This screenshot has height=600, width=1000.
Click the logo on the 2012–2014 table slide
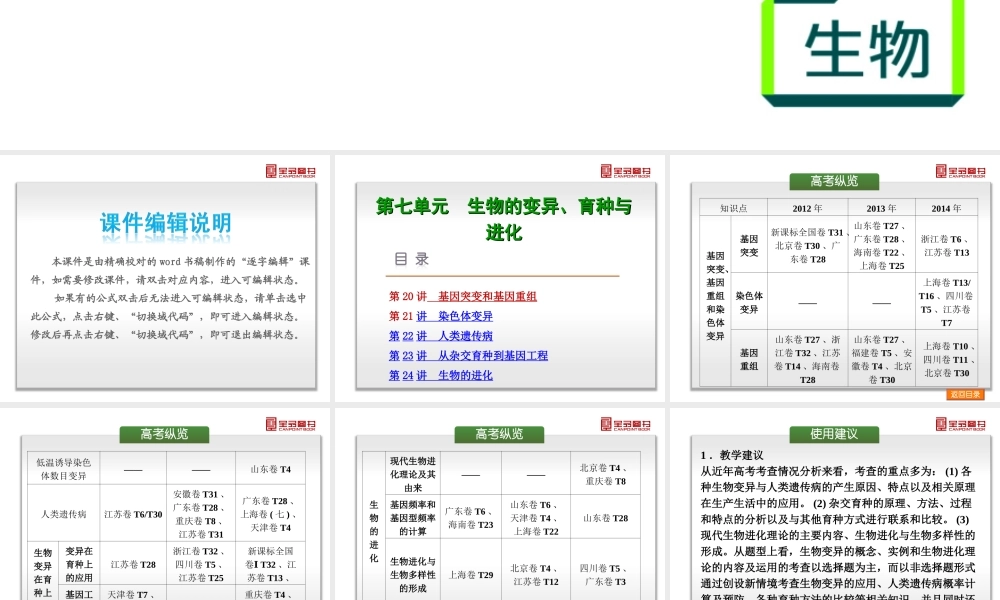pyautogui.click(x=960, y=171)
